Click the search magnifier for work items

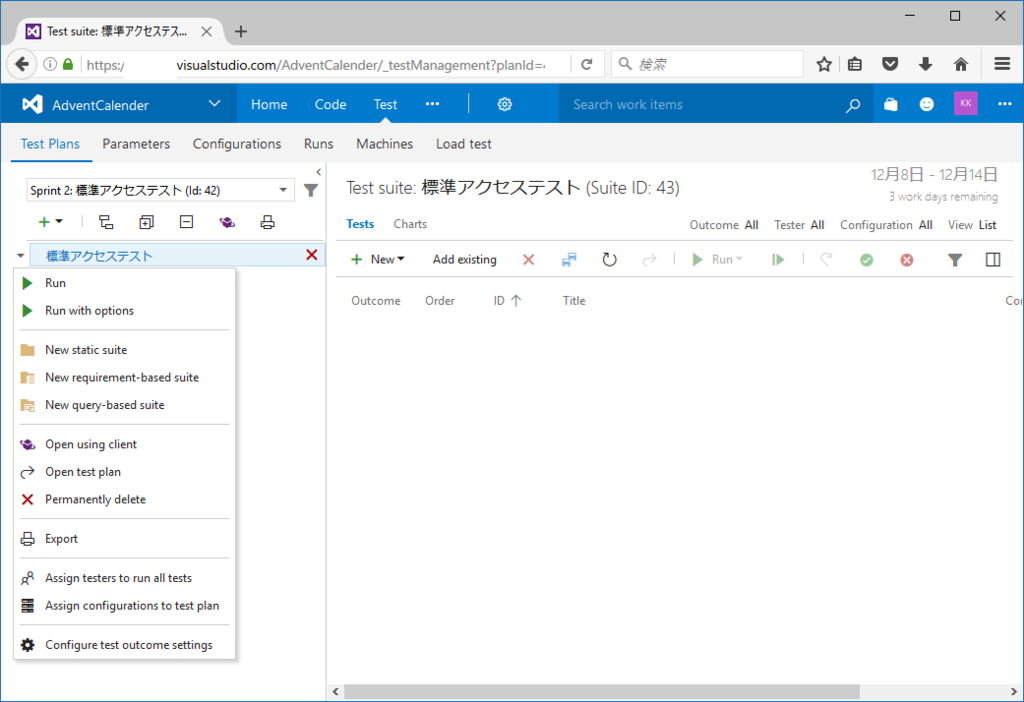(x=853, y=105)
